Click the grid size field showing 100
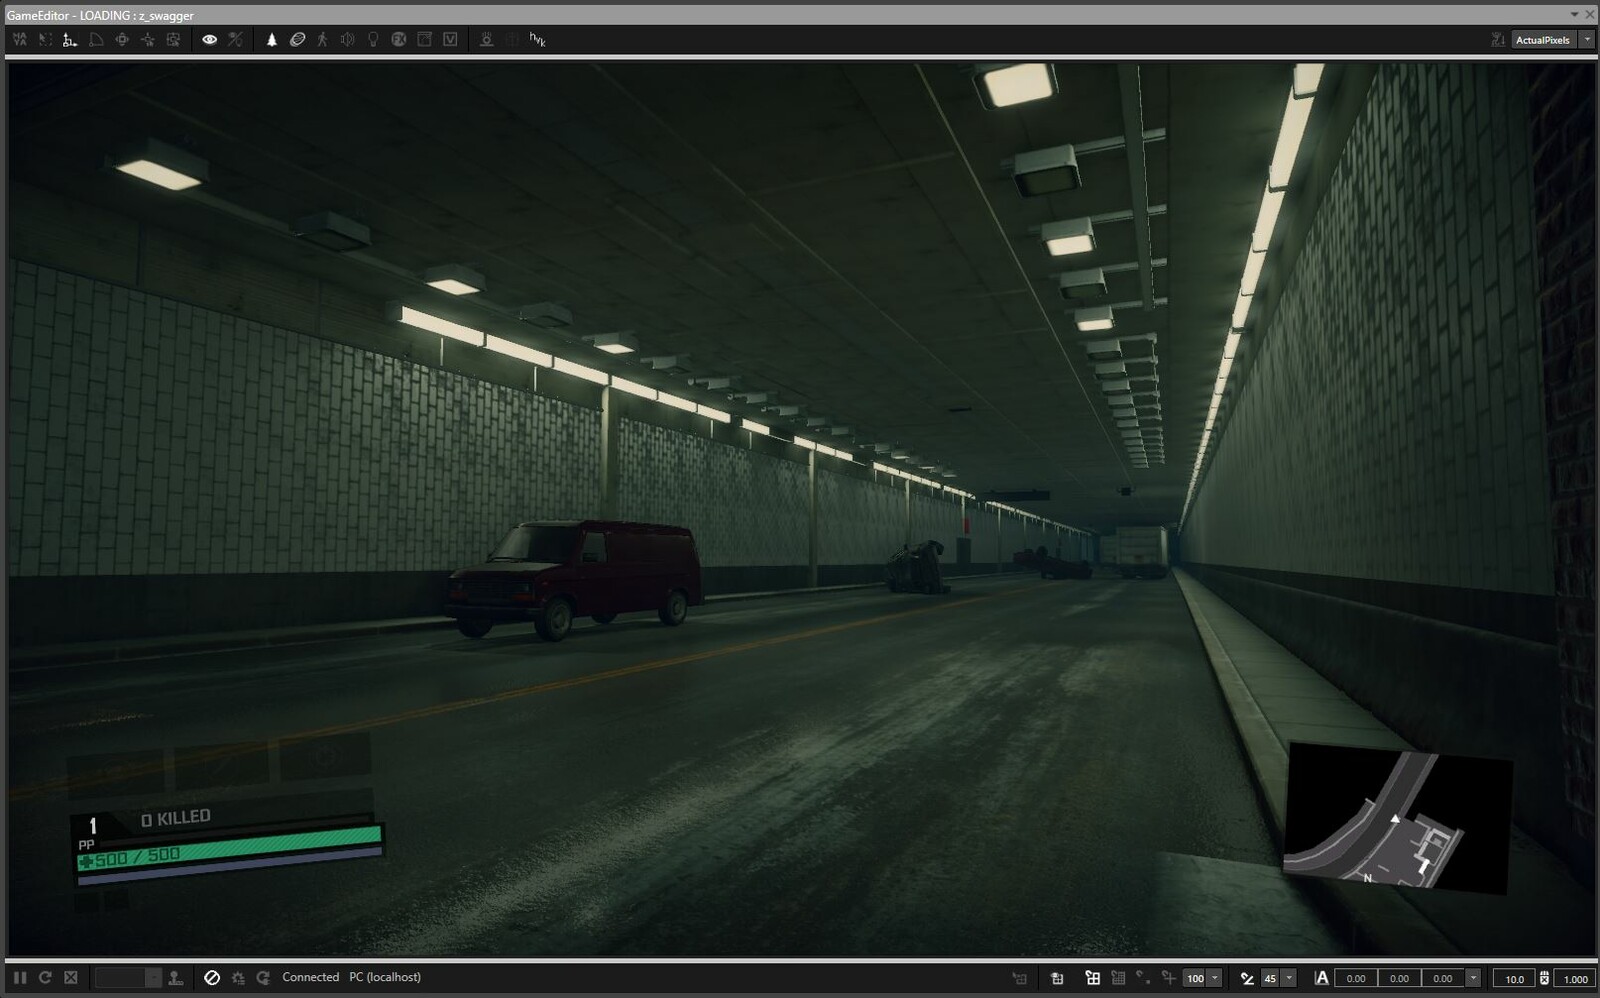Viewport: 1600px width, 998px height. [1195, 979]
